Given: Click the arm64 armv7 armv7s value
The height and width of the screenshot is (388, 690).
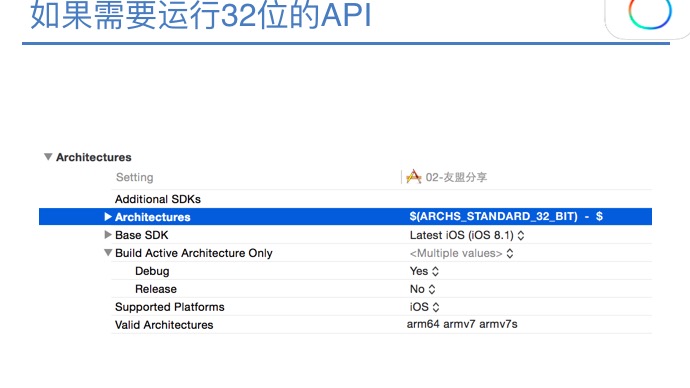Looking at the screenshot, I should 462,324.
